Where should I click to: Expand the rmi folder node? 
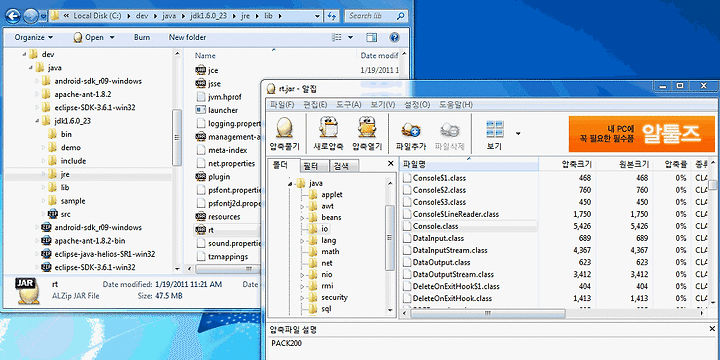(x=302, y=287)
